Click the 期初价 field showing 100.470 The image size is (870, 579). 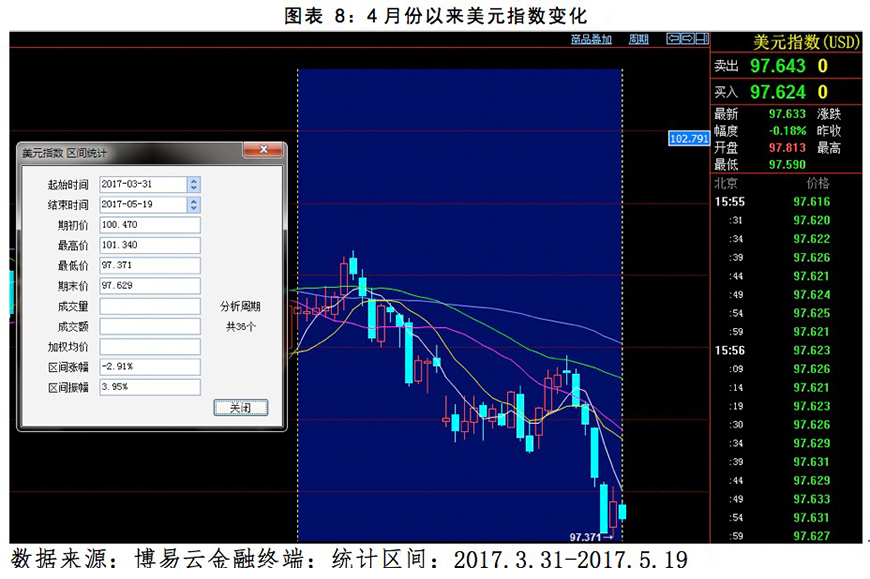[150, 225]
